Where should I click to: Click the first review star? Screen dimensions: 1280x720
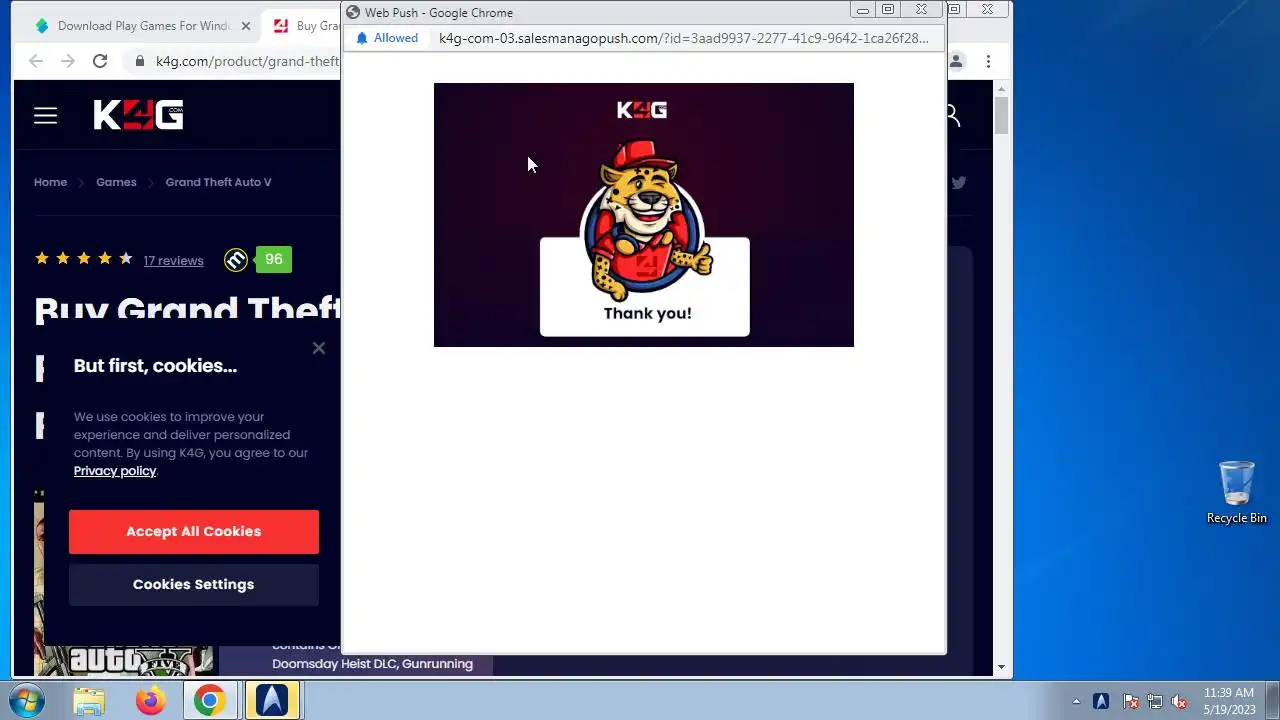coord(42,258)
